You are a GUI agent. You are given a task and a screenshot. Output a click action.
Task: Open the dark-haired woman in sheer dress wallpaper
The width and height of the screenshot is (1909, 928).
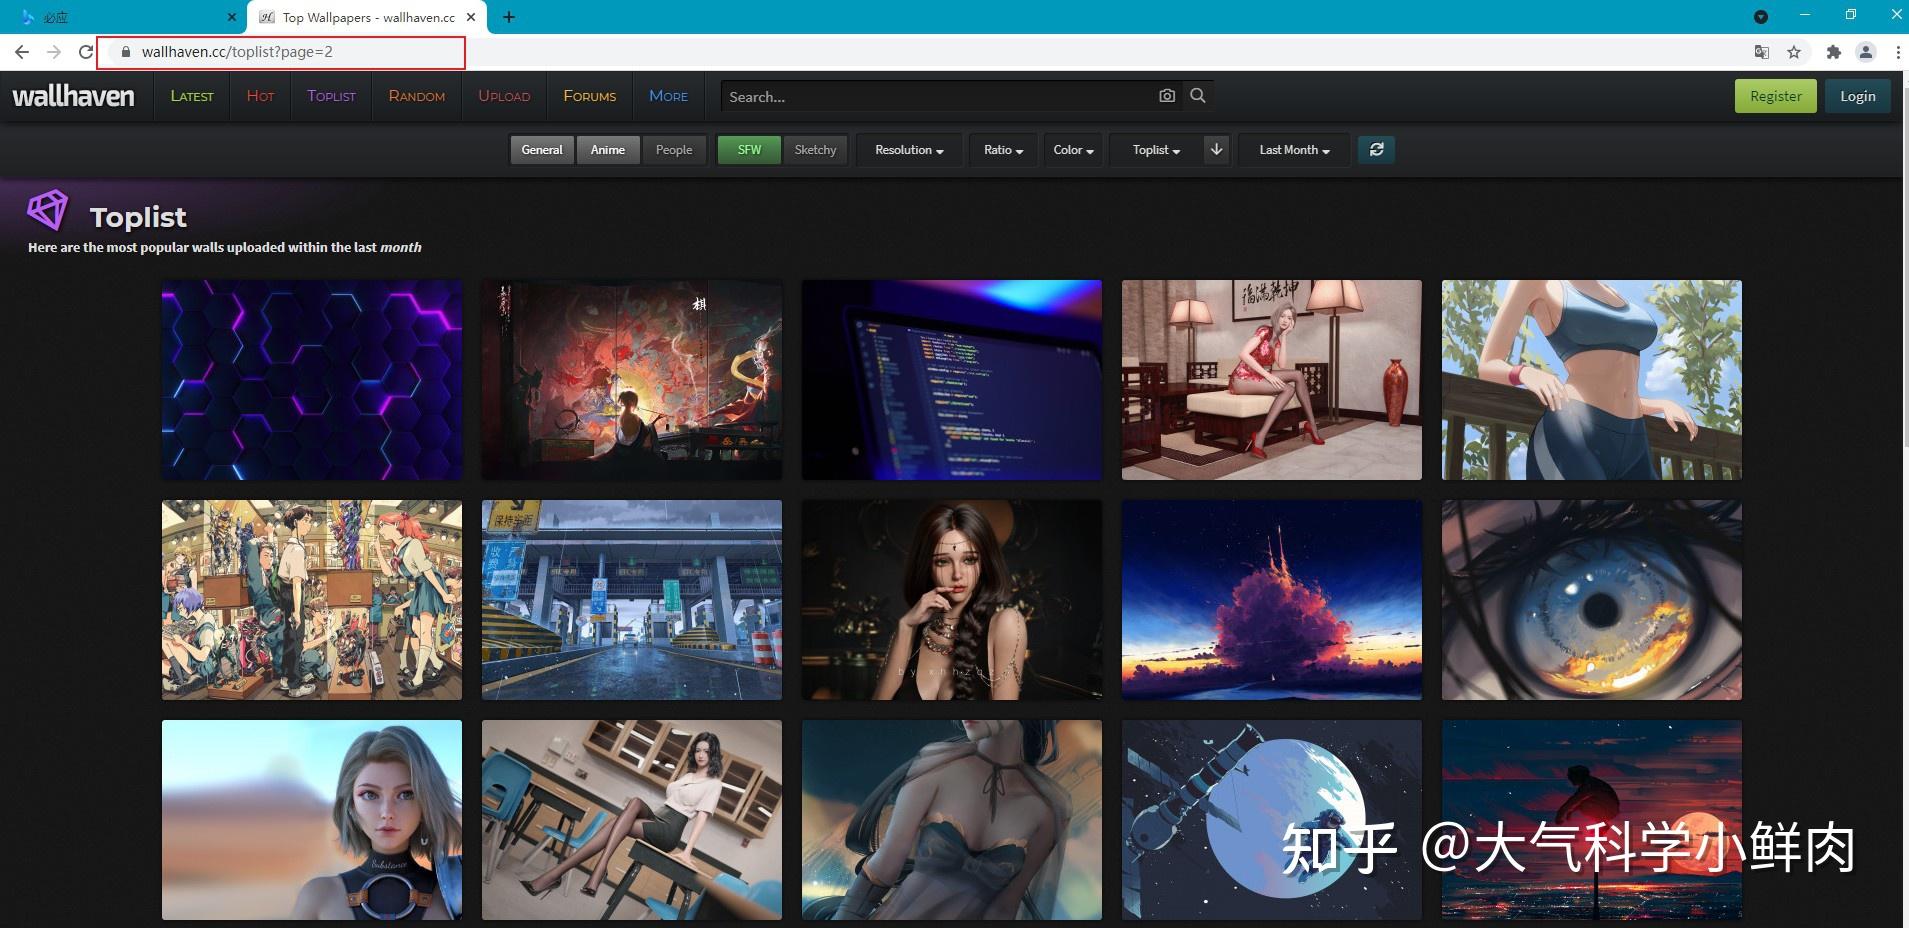pos(952,820)
